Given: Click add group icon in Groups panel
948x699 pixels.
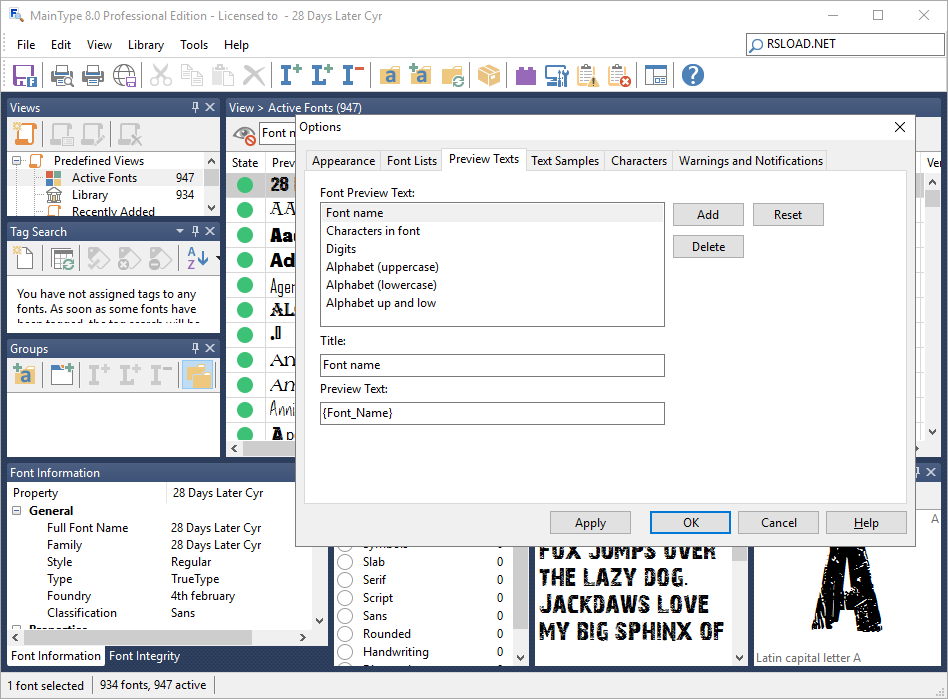Looking at the screenshot, I should [x=24, y=375].
